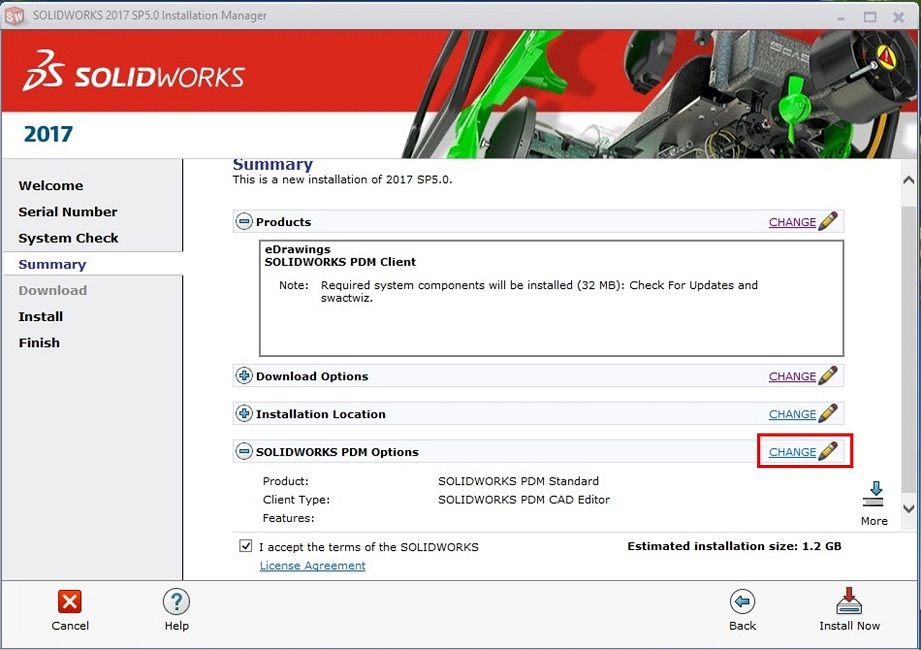Click the SOLIDWORKS app icon in title bar
921x650 pixels.
tap(15, 16)
